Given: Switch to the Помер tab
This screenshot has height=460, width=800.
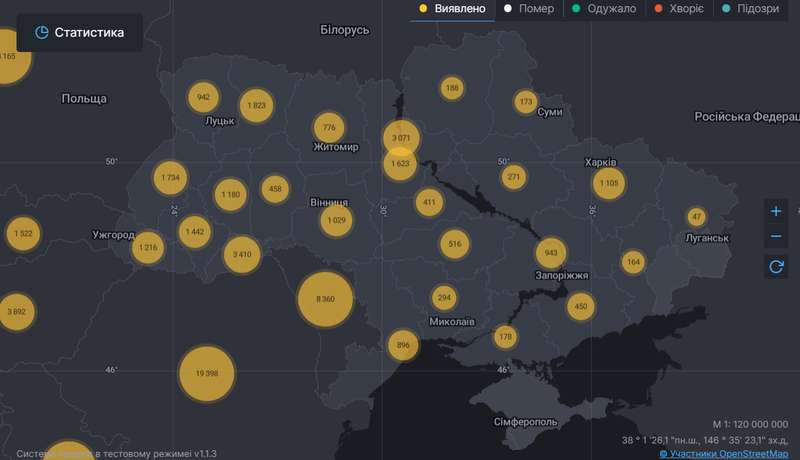Looking at the screenshot, I should pyautogui.click(x=529, y=9).
